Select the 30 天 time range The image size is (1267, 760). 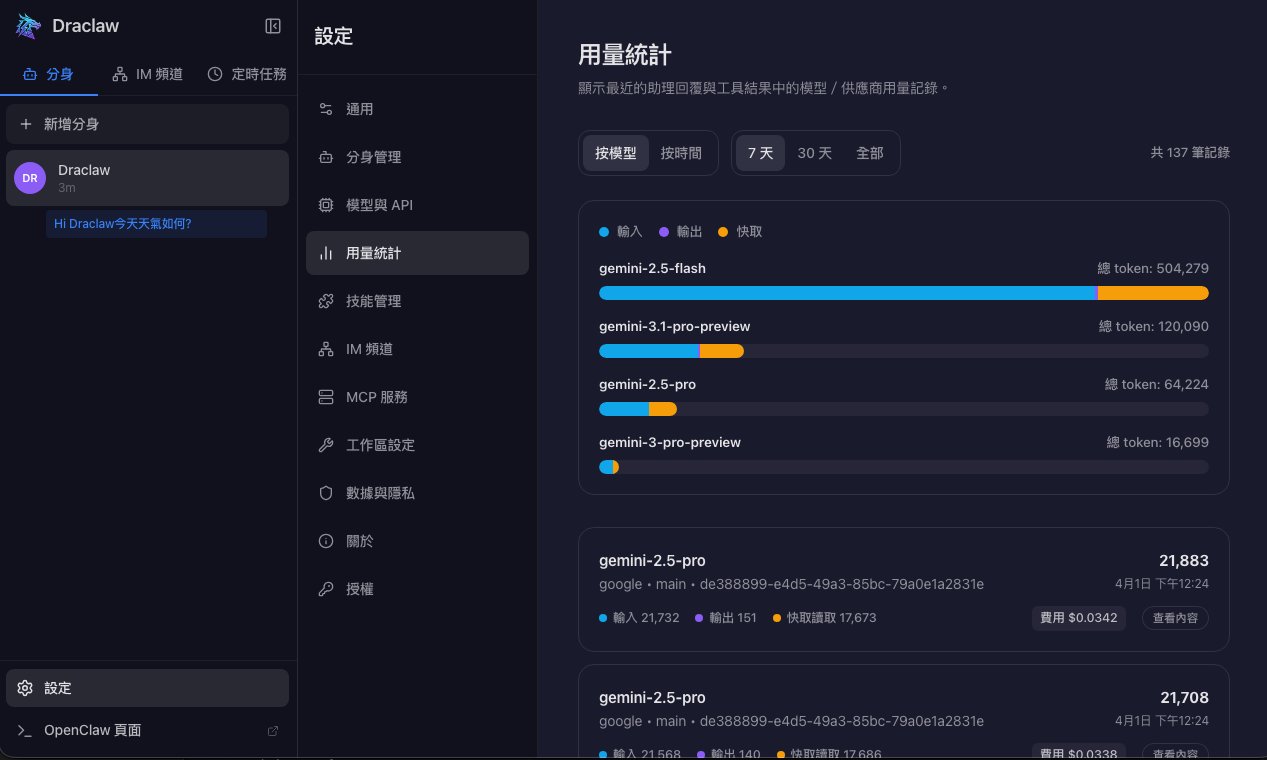click(x=815, y=153)
